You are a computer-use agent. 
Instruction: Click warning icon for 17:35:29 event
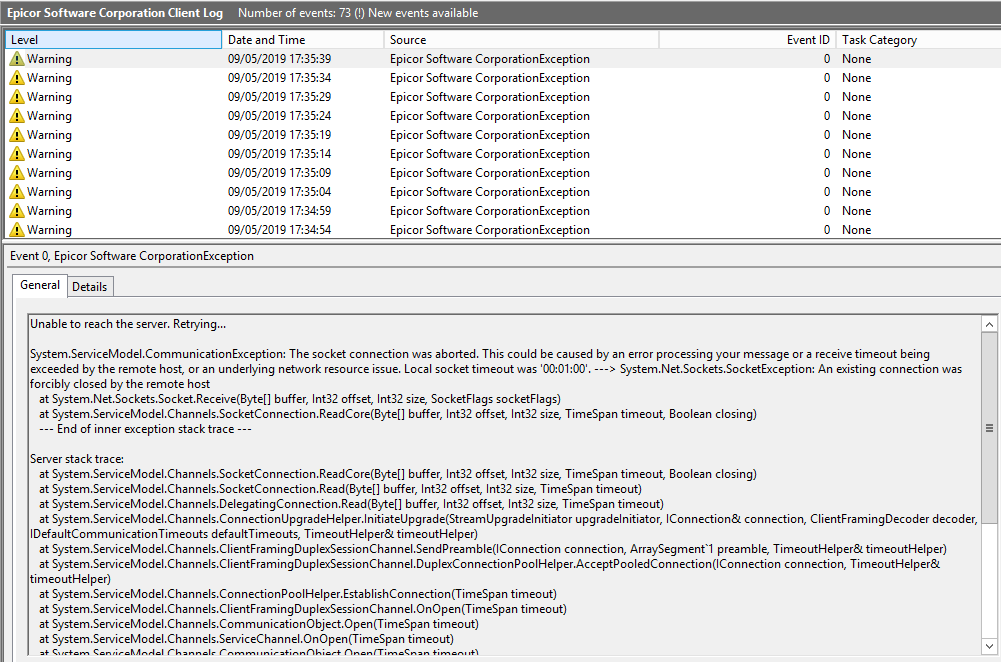pyautogui.click(x=17, y=97)
